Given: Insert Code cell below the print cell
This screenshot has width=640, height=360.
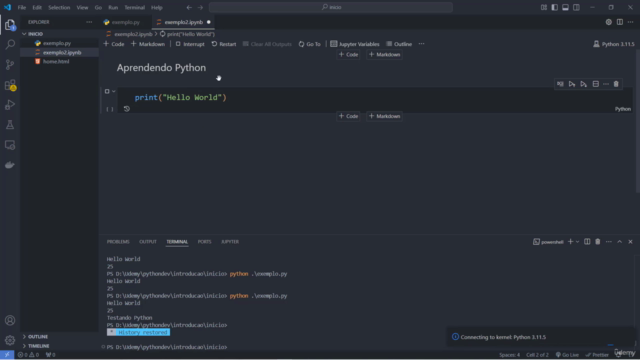Looking at the screenshot, I should click(348, 116).
